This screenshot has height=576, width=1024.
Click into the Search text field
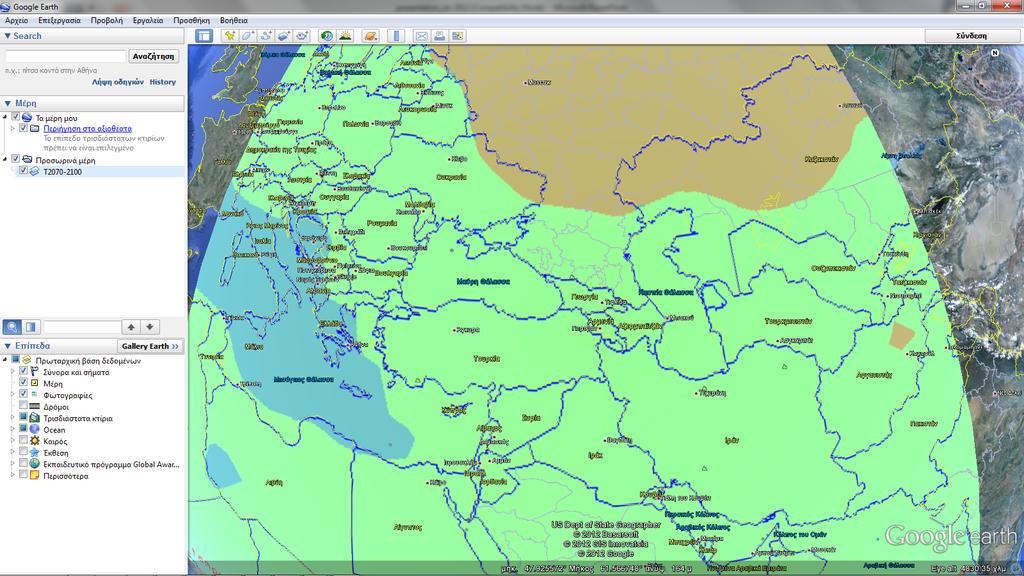pos(65,57)
